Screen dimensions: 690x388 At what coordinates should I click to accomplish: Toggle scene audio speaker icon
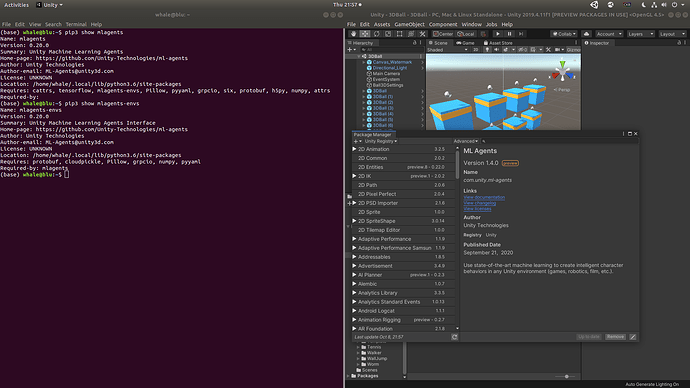click(x=496, y=50)
